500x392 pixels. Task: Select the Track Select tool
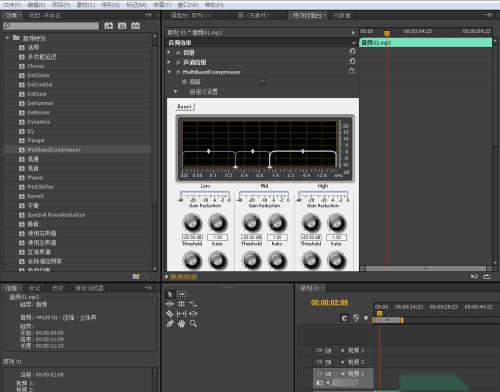[181, 294]
